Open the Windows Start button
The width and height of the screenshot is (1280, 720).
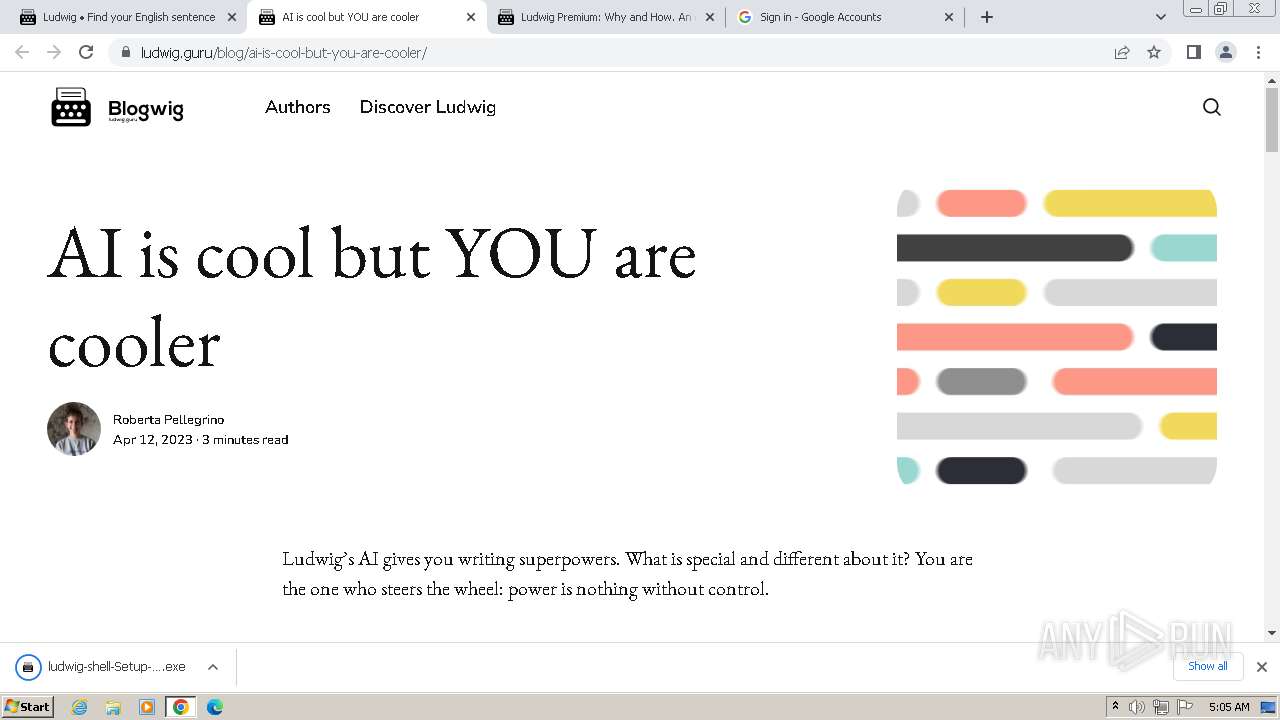27,707
